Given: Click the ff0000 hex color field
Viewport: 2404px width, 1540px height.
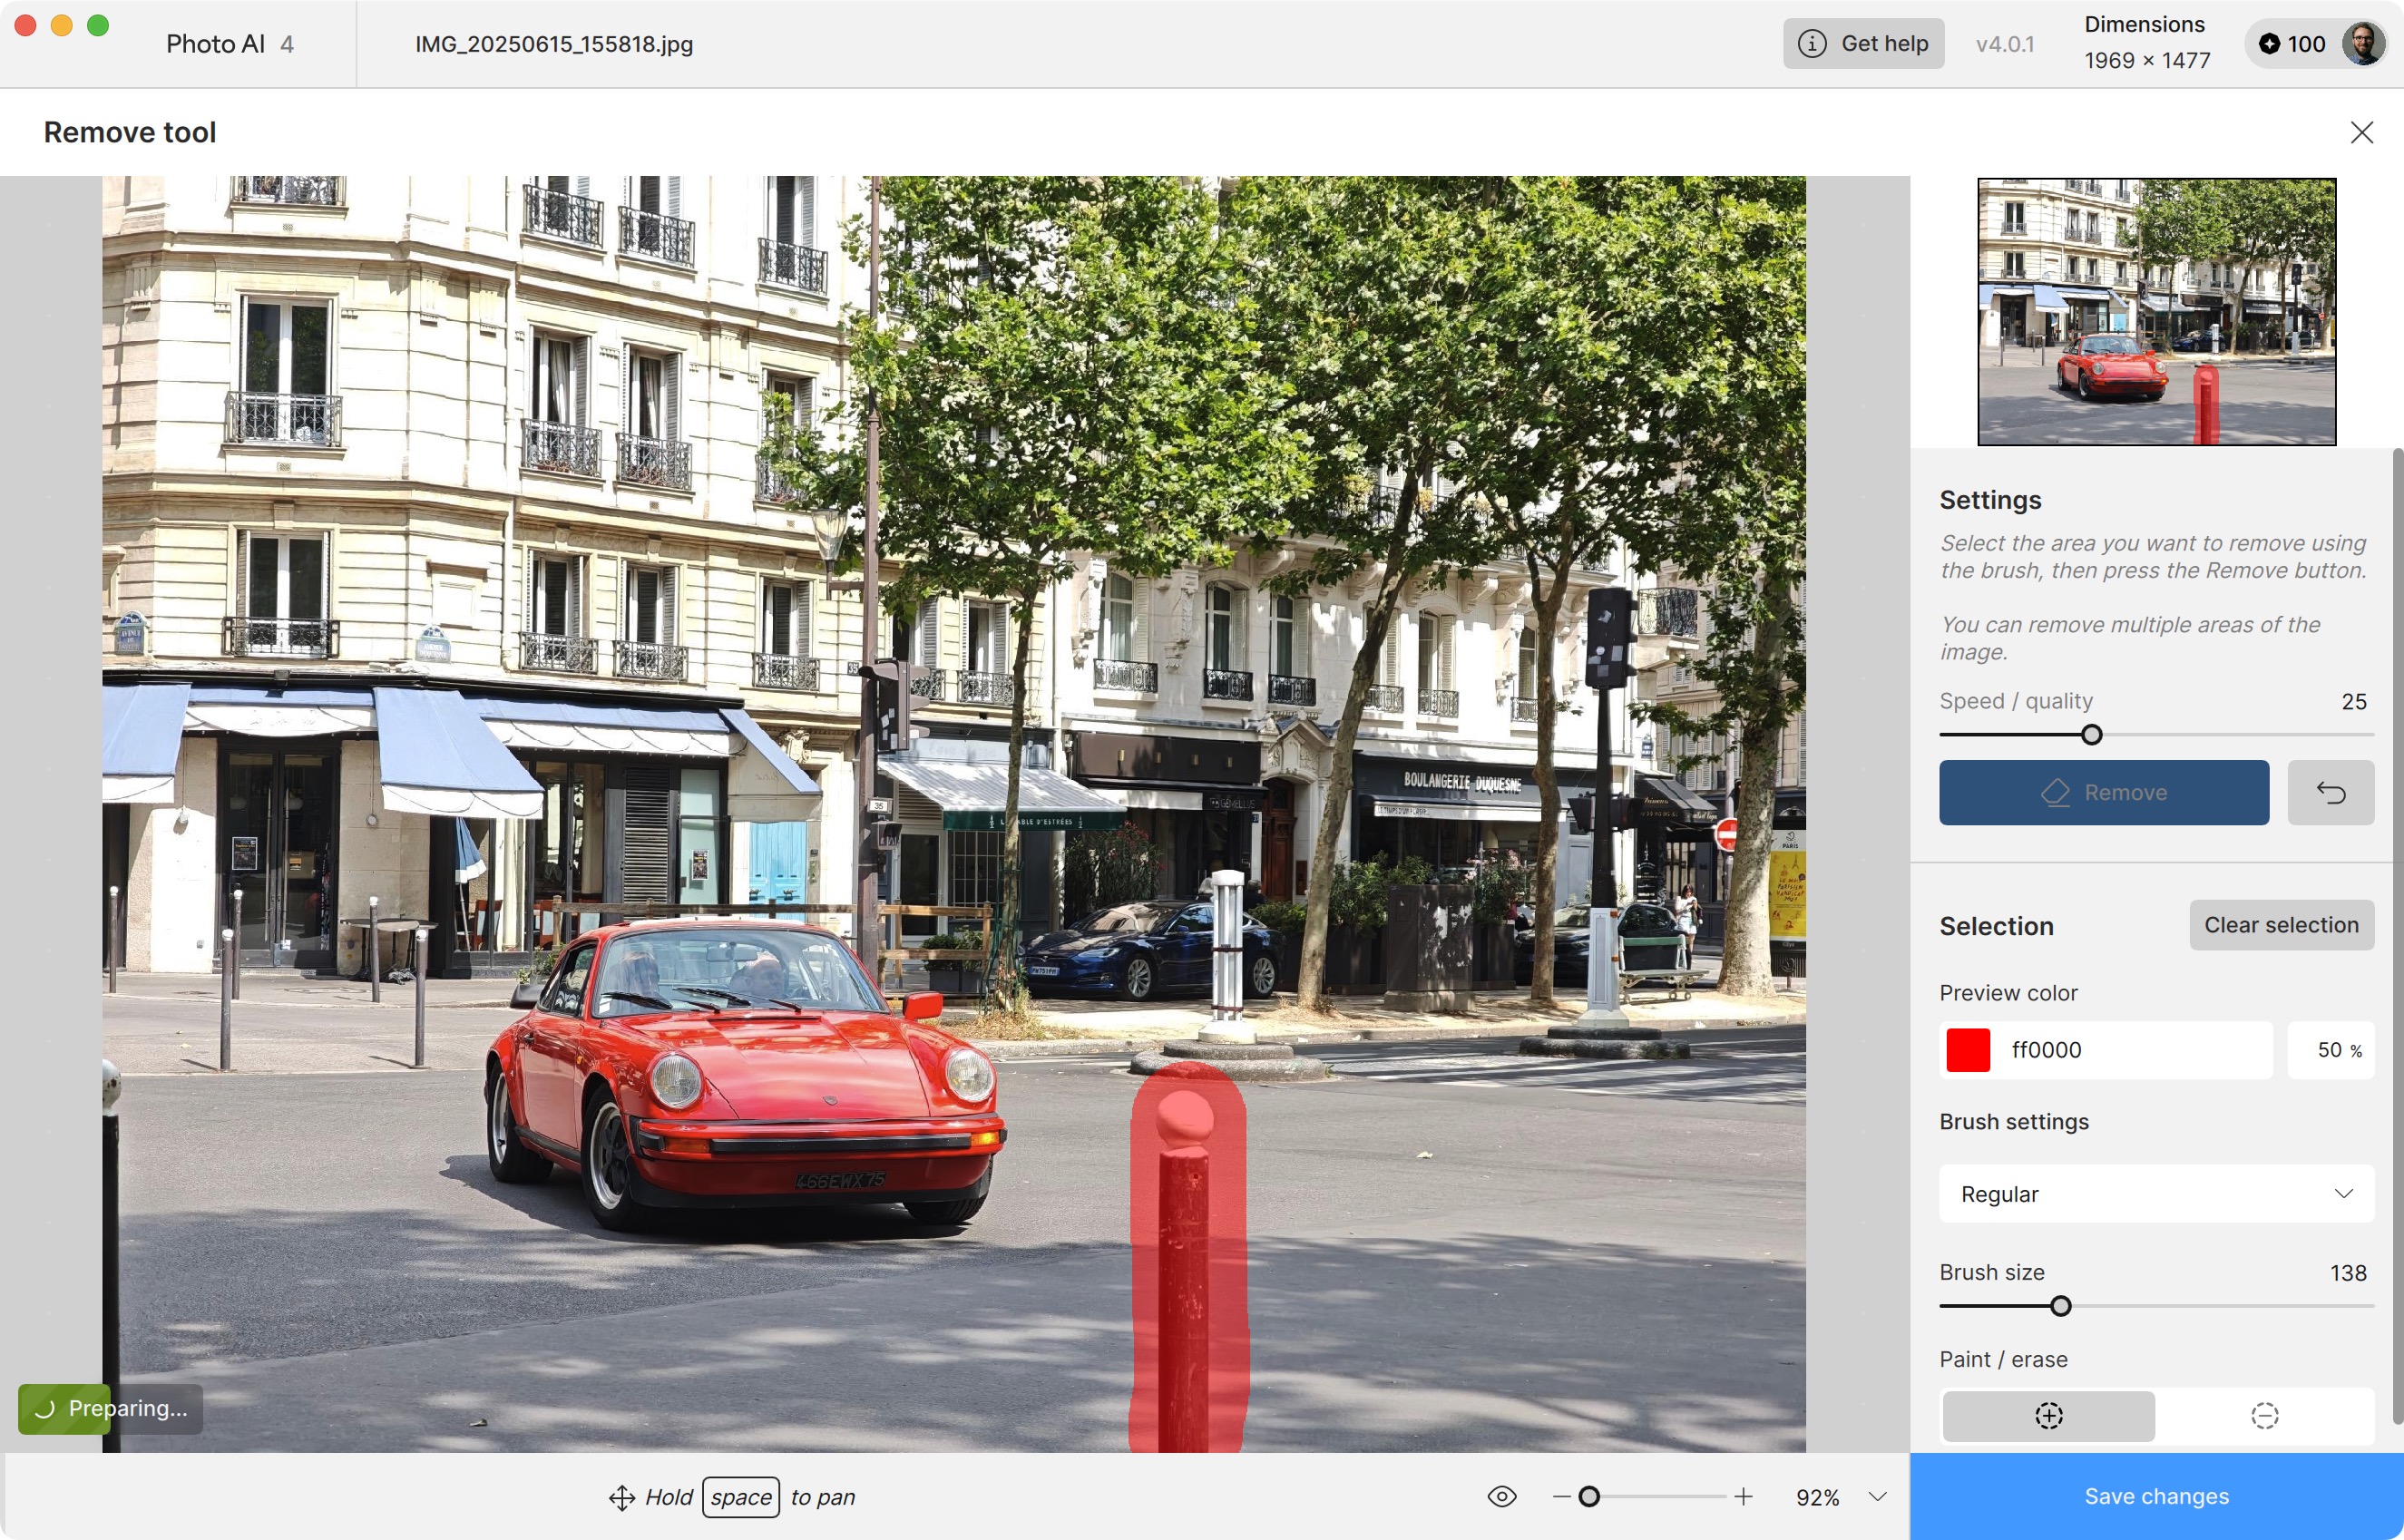Looking at the screenshot, I should click(2130, 1050).
